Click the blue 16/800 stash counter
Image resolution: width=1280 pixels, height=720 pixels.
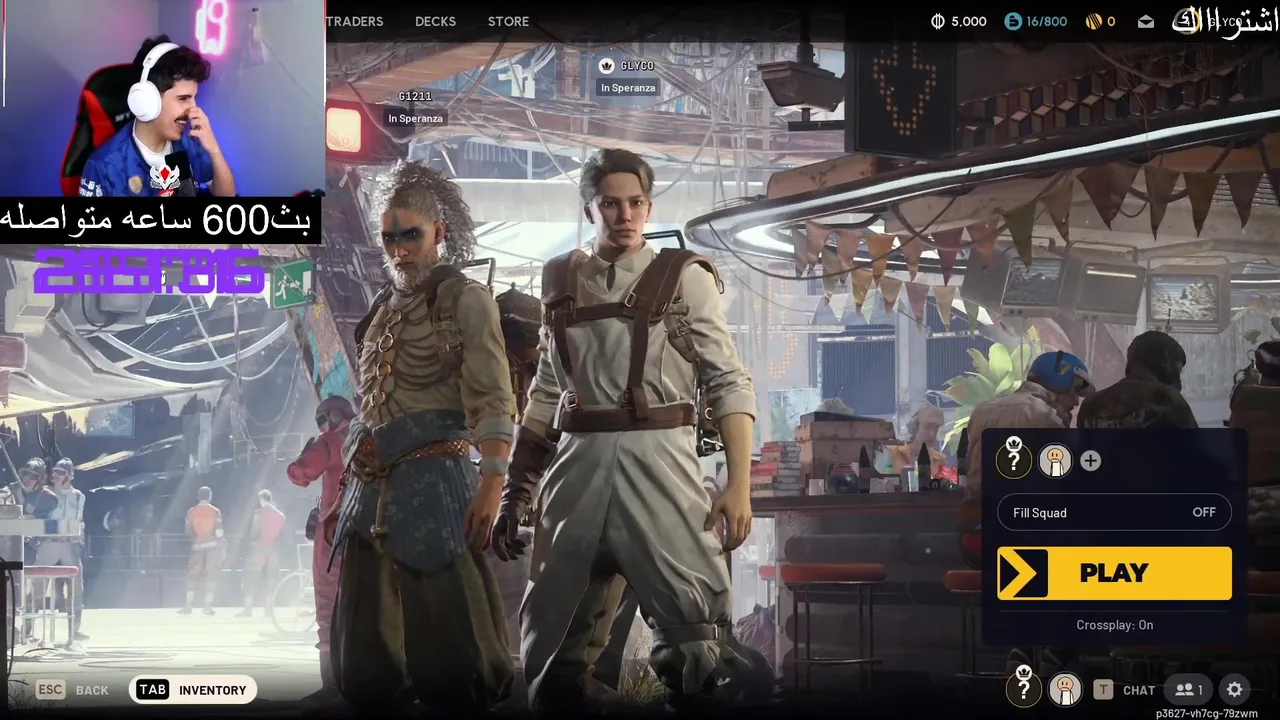1036,21
